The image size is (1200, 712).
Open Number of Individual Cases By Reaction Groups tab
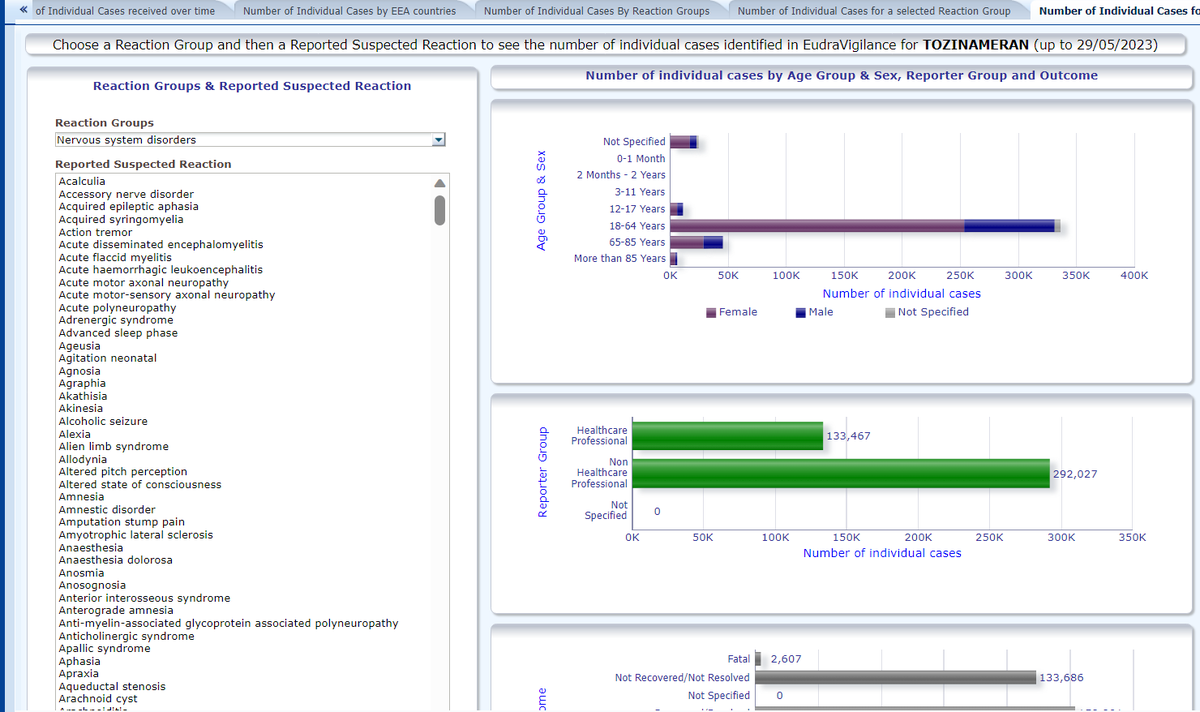[x=596, y=11]
